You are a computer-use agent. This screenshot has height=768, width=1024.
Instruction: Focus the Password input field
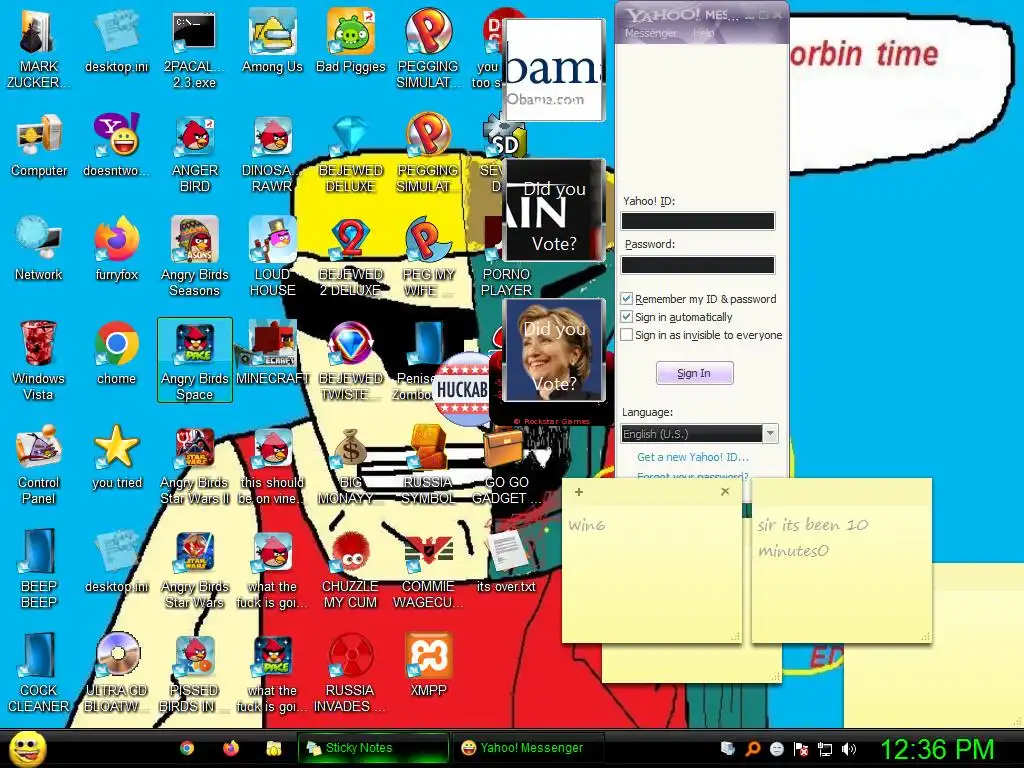point(698,264)
